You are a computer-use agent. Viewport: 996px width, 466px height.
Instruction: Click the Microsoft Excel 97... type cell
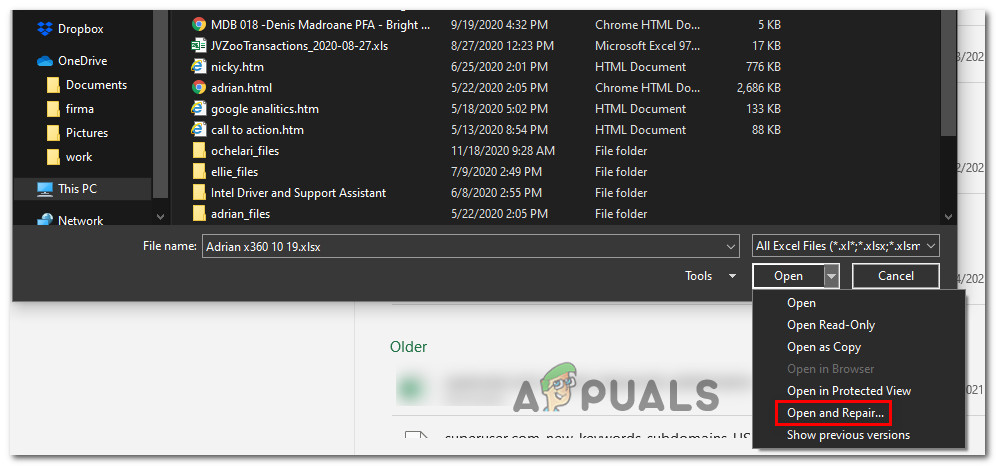(648, 46)
